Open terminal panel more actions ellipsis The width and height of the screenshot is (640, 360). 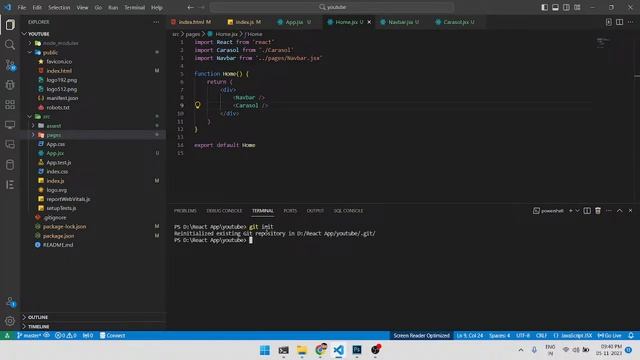pos(609,211)
